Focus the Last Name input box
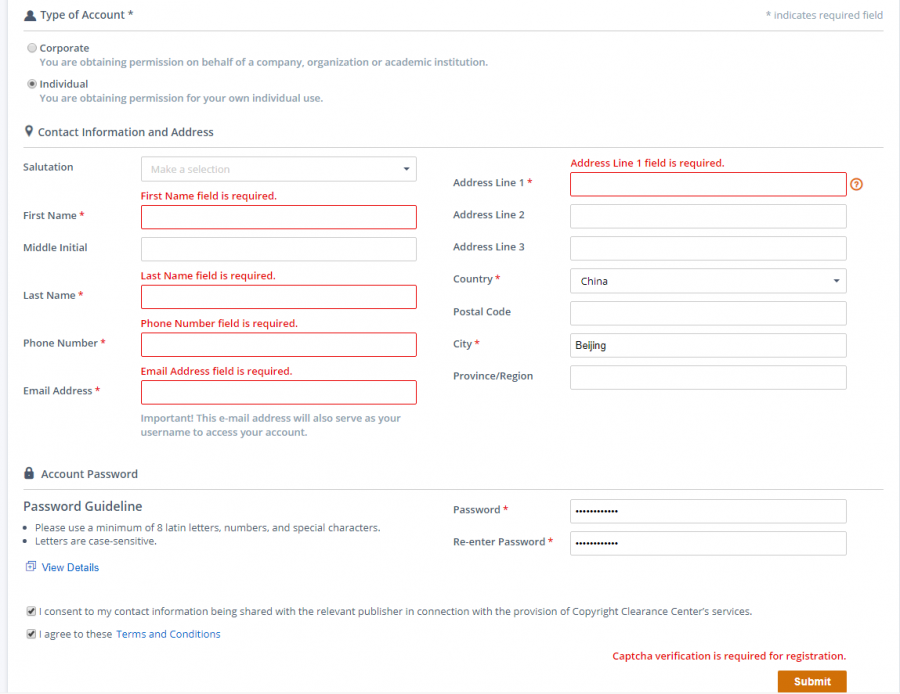Viewport: 900px width, 694px height. click(x=278, y=297)
